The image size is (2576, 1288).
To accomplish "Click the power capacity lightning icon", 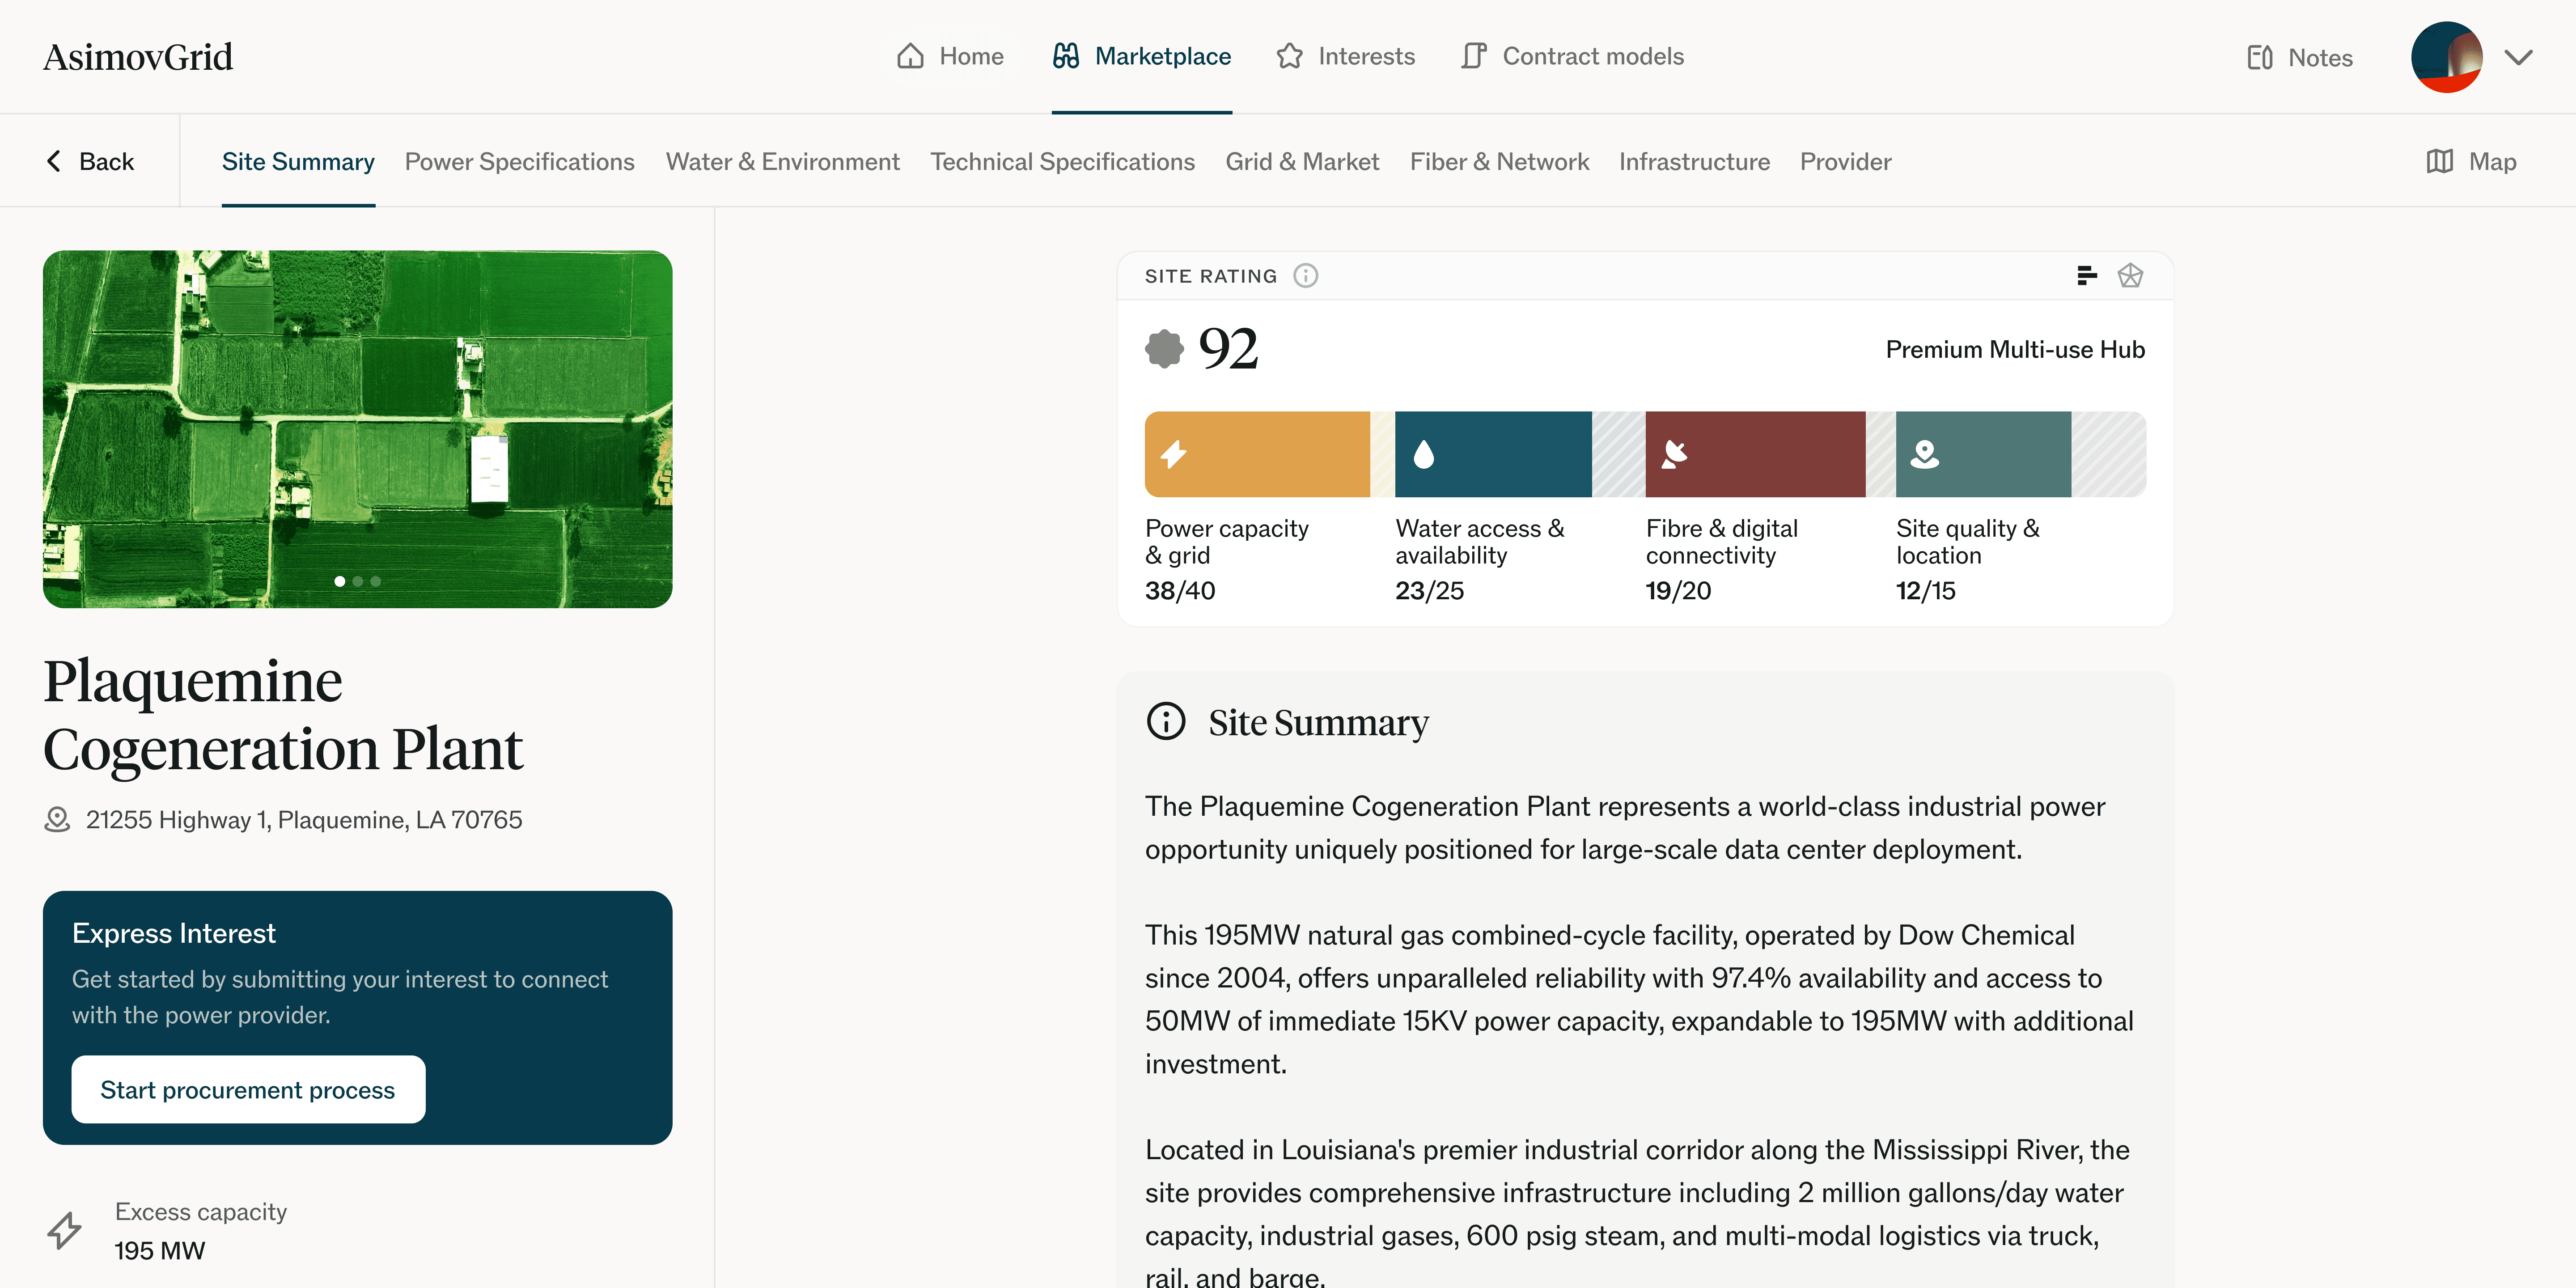I will pos(1173,454).
